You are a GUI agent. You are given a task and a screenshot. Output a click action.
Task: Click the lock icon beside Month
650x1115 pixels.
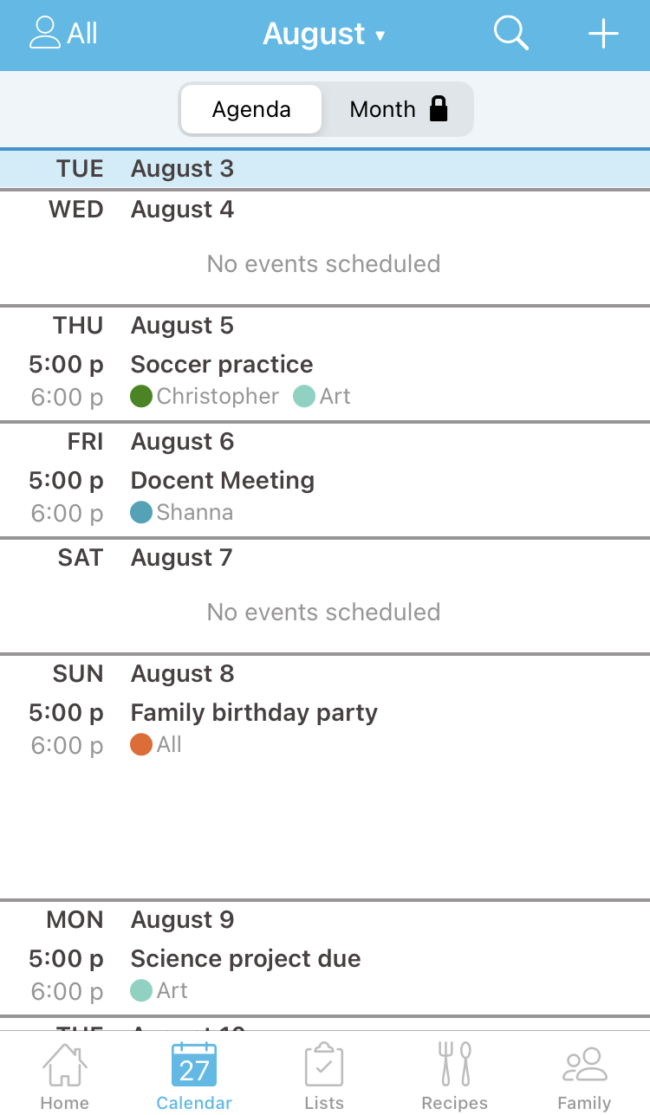tap(438, 110)
